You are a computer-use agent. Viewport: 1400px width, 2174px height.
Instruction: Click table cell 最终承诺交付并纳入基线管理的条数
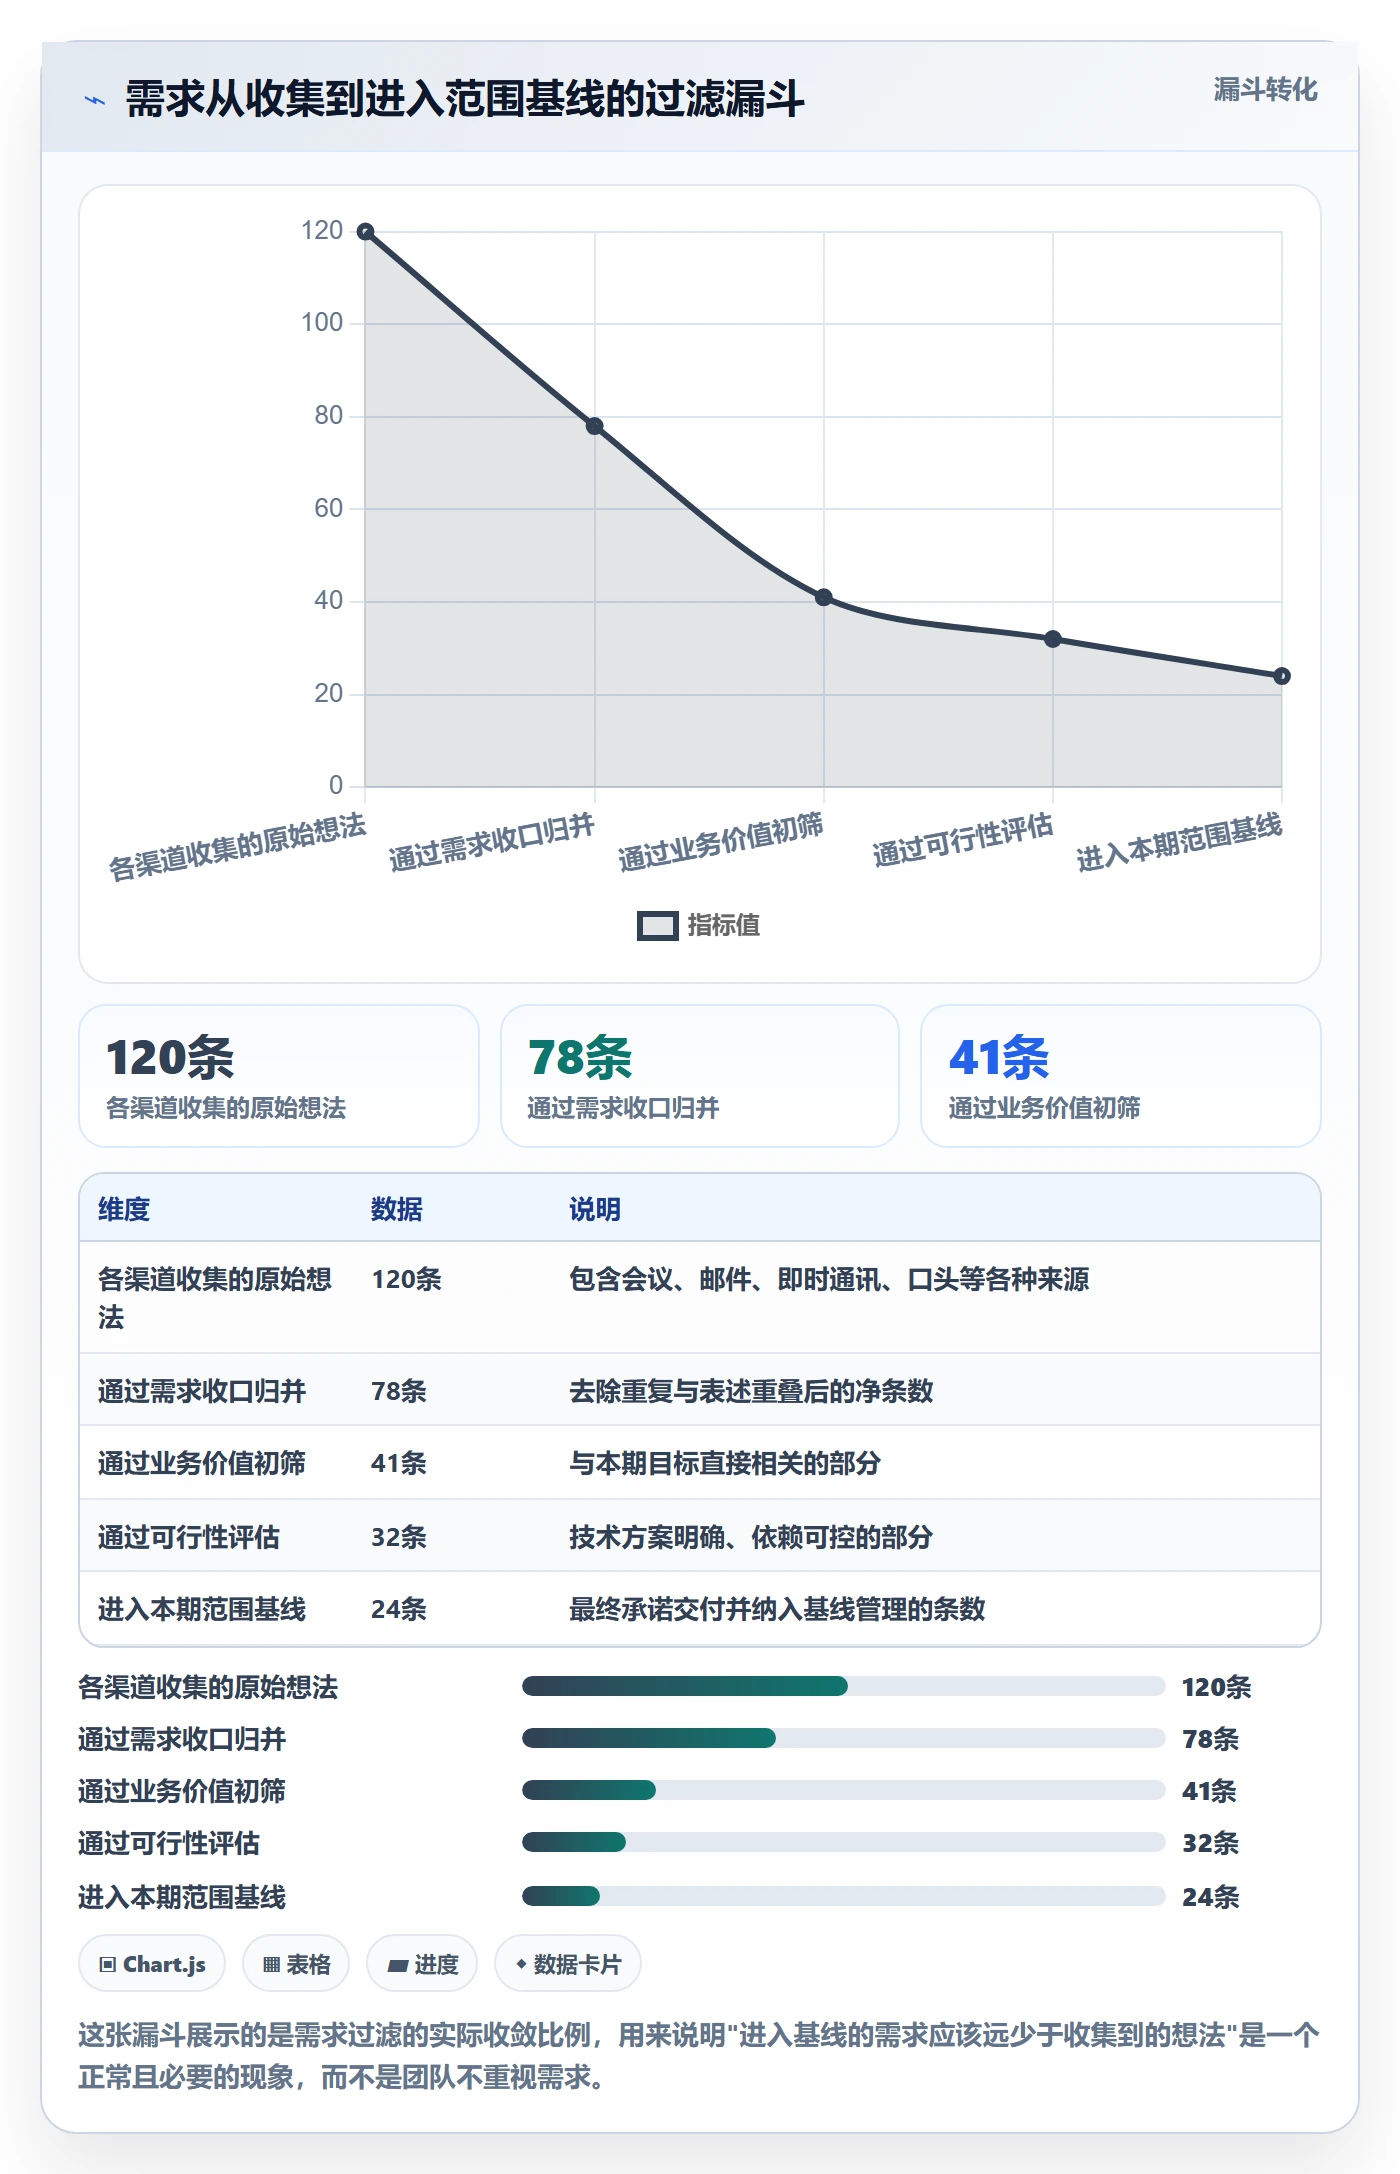pyautogui.click(x=777, y=1609)
